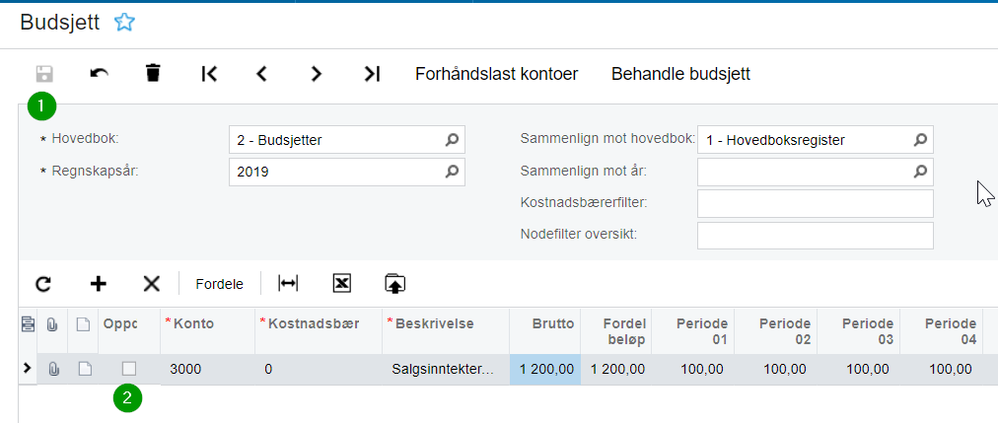This screenshot has width=998, height=423.
Task: Go to next record arrow
Action: (x=316, y=73)
